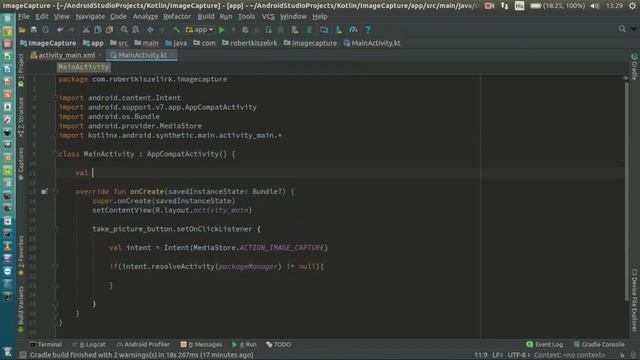Open the Window menu
Screen dimensions: 640x360
[293, 16]
